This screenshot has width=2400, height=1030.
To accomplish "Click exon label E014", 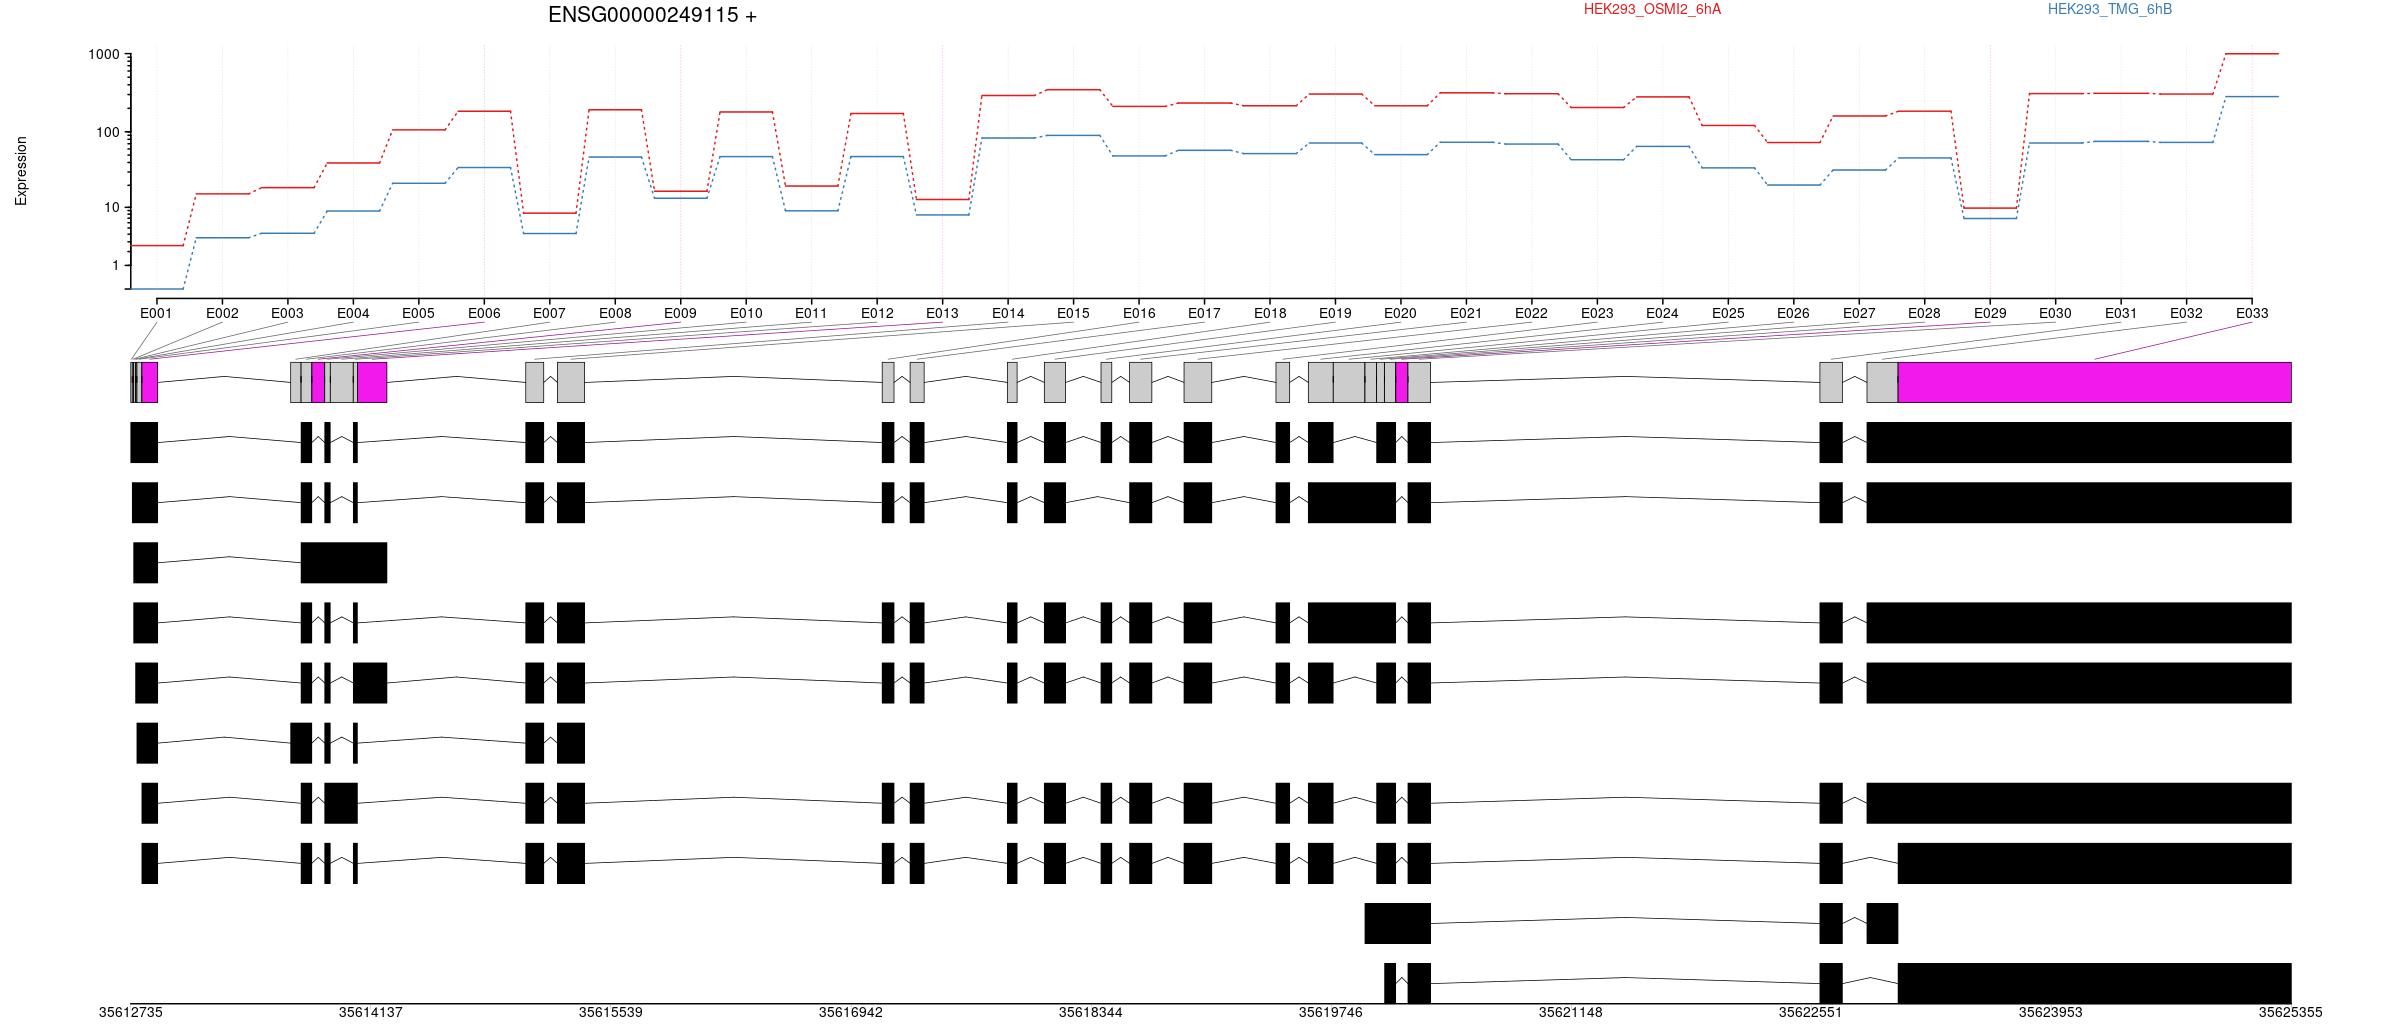I will coord(1008,313).
